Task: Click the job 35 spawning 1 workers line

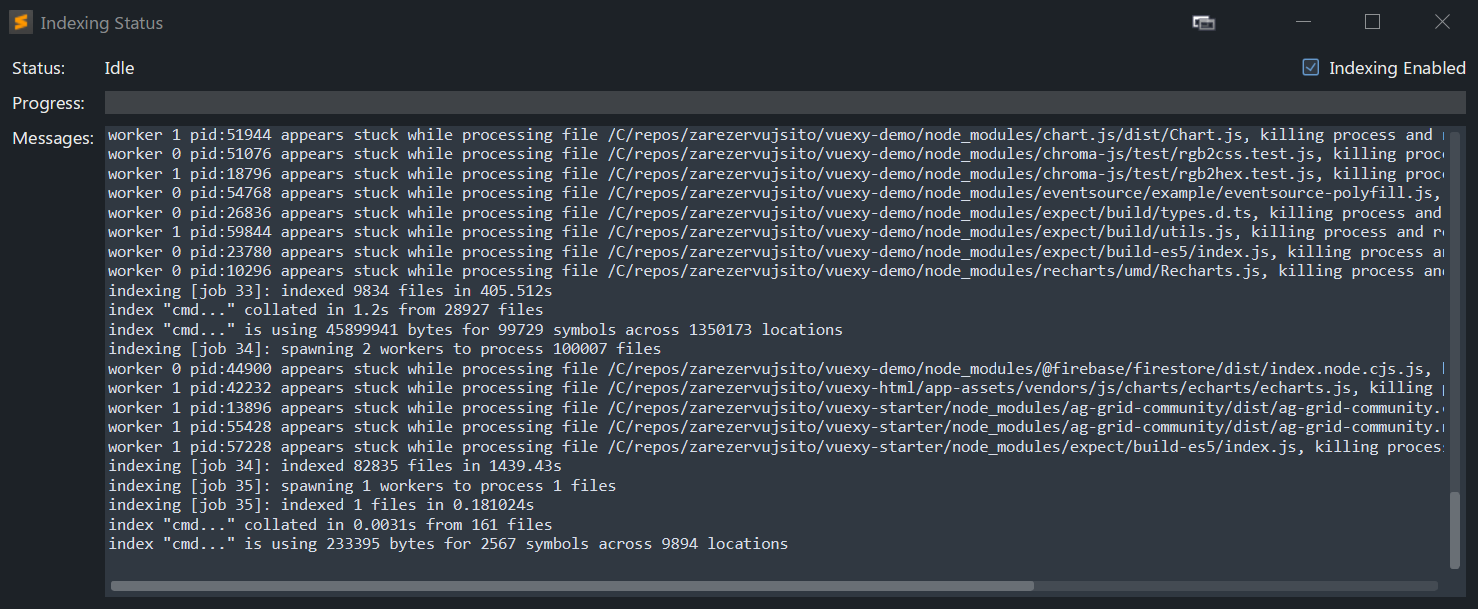Action: pos(361,486)
